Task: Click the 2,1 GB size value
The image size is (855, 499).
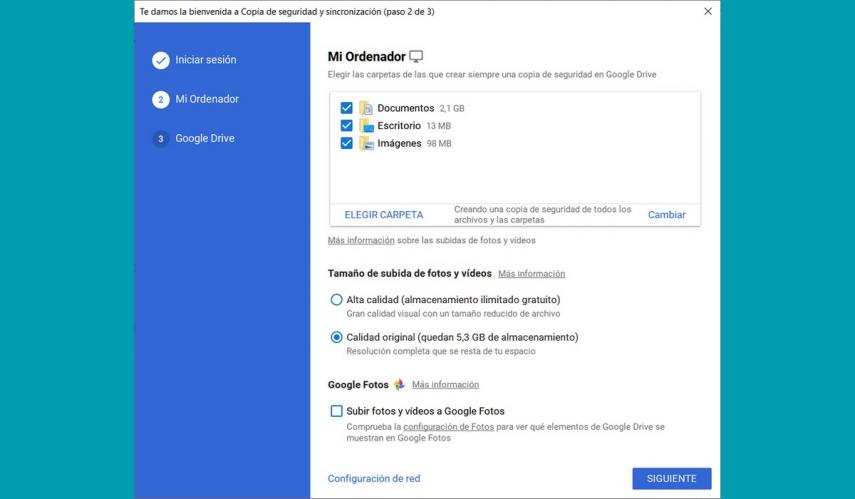Action: [452, 109]
